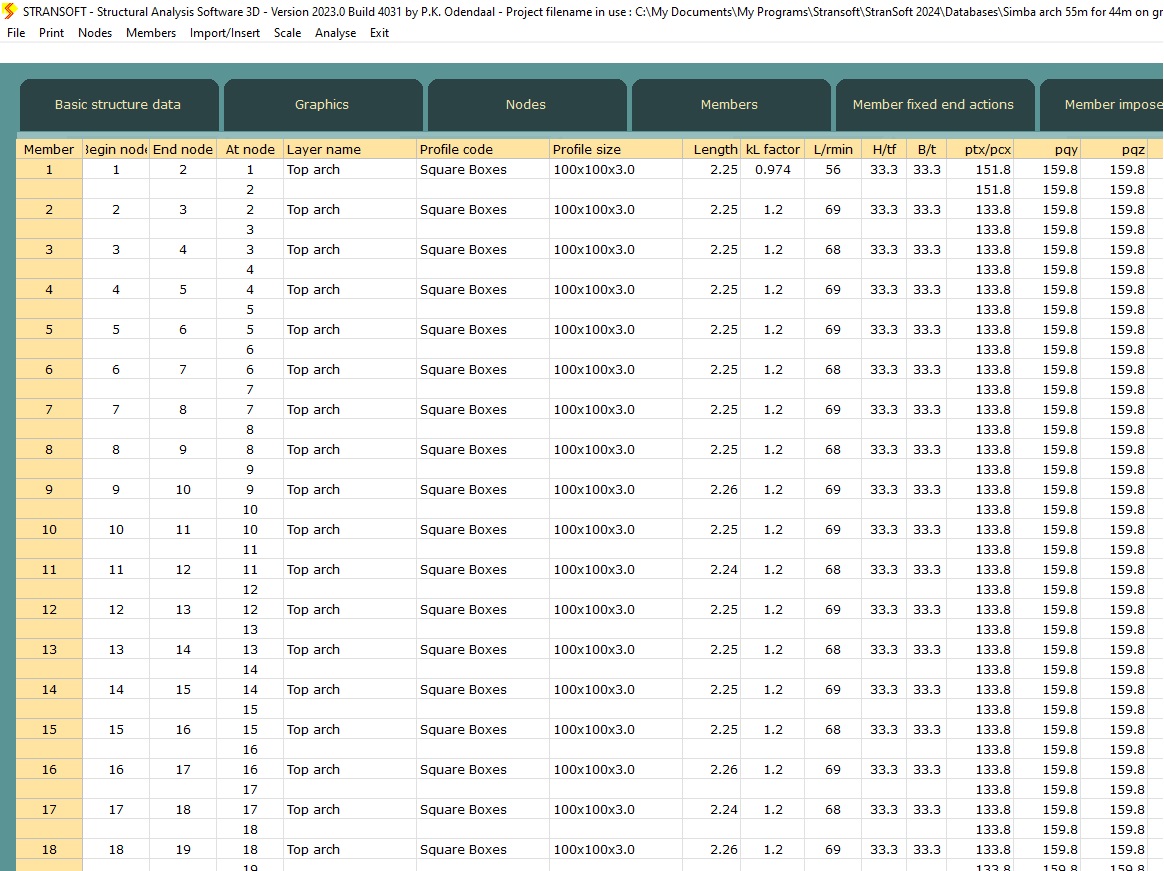Image resolution: width=1164 pixels, height=871 pixels.
Task: Switch to the Members tab
Action: pos(729,105)
